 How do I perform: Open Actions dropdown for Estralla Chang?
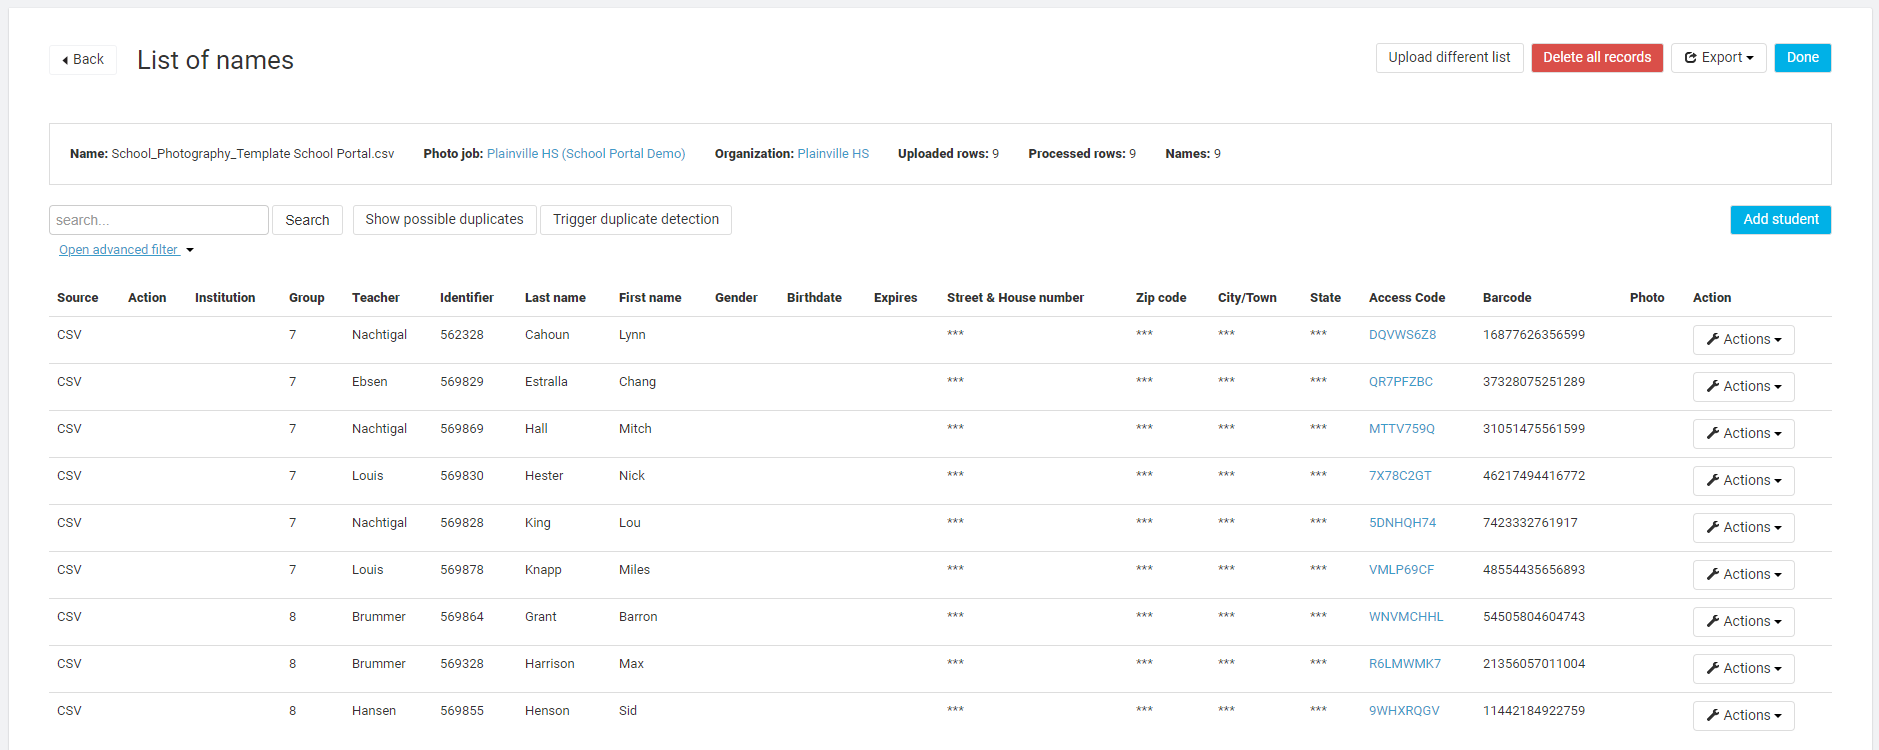click(x=1743, y=387)
